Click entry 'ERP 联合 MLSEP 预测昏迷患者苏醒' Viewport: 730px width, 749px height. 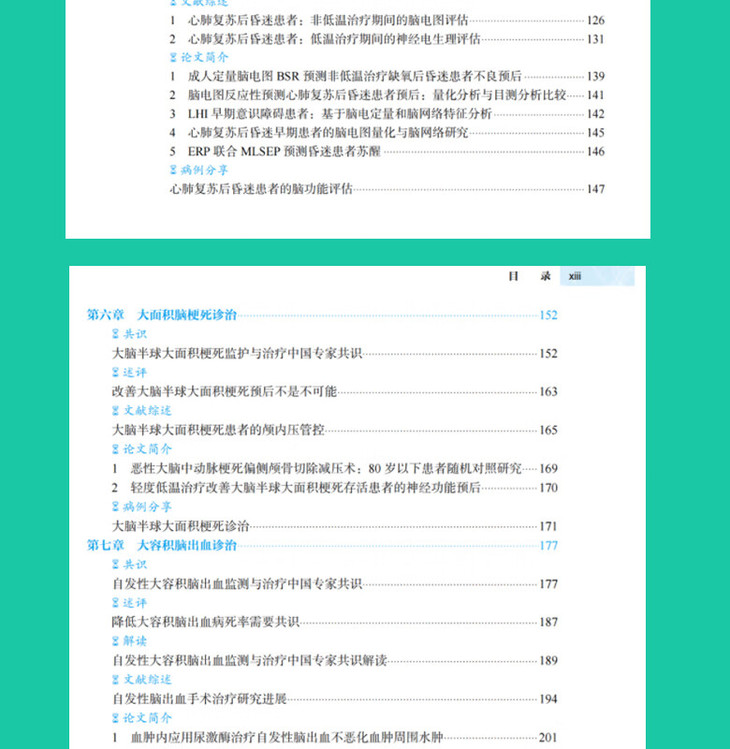[x=284, y=151]
